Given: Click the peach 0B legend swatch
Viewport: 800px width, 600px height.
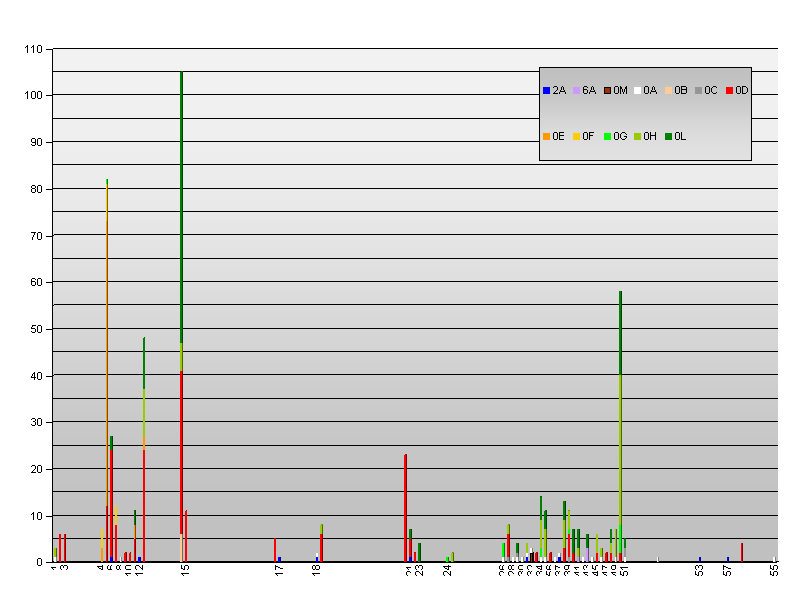Looking at the screenshot, I should click(x=668, y=91).
